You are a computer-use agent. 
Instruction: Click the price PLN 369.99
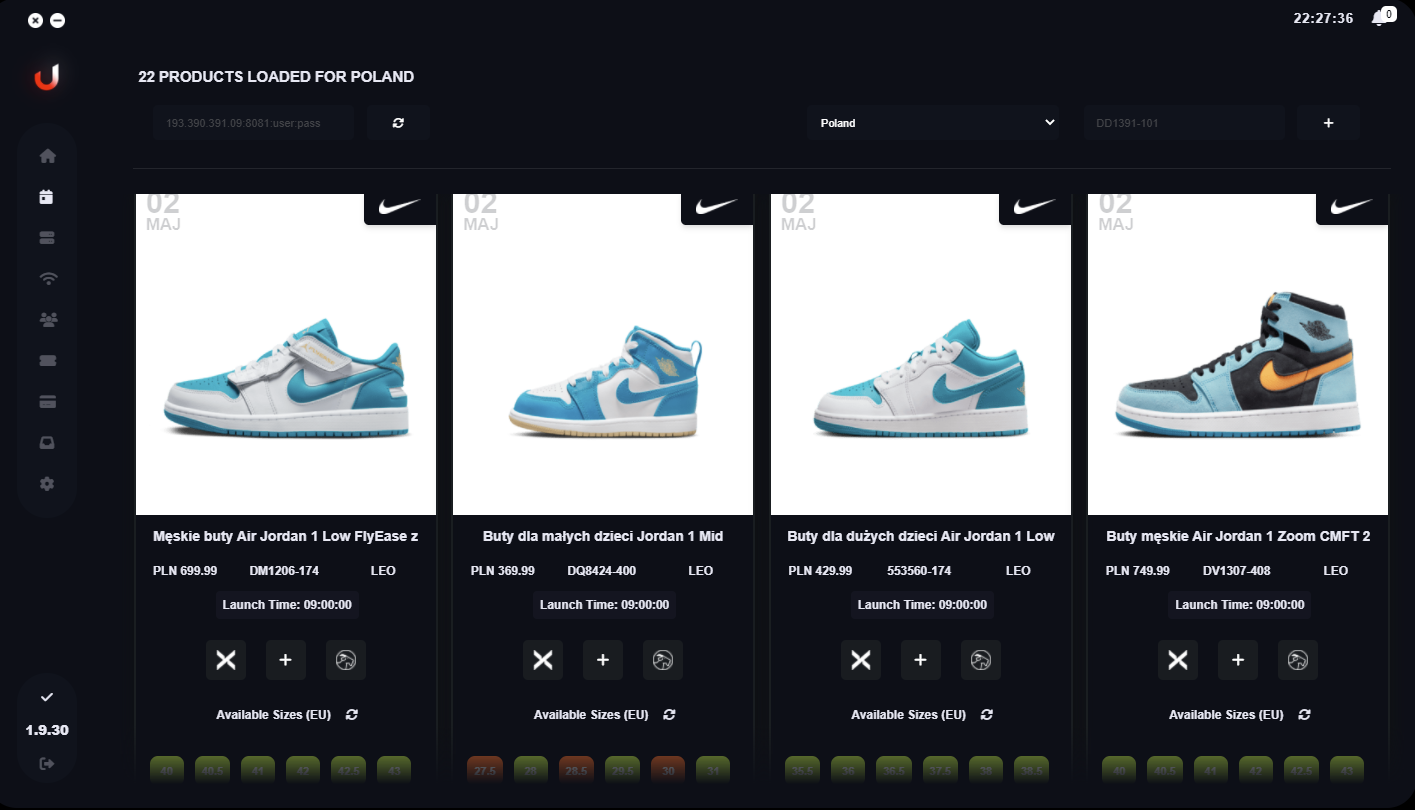click(x=503, y=571)
